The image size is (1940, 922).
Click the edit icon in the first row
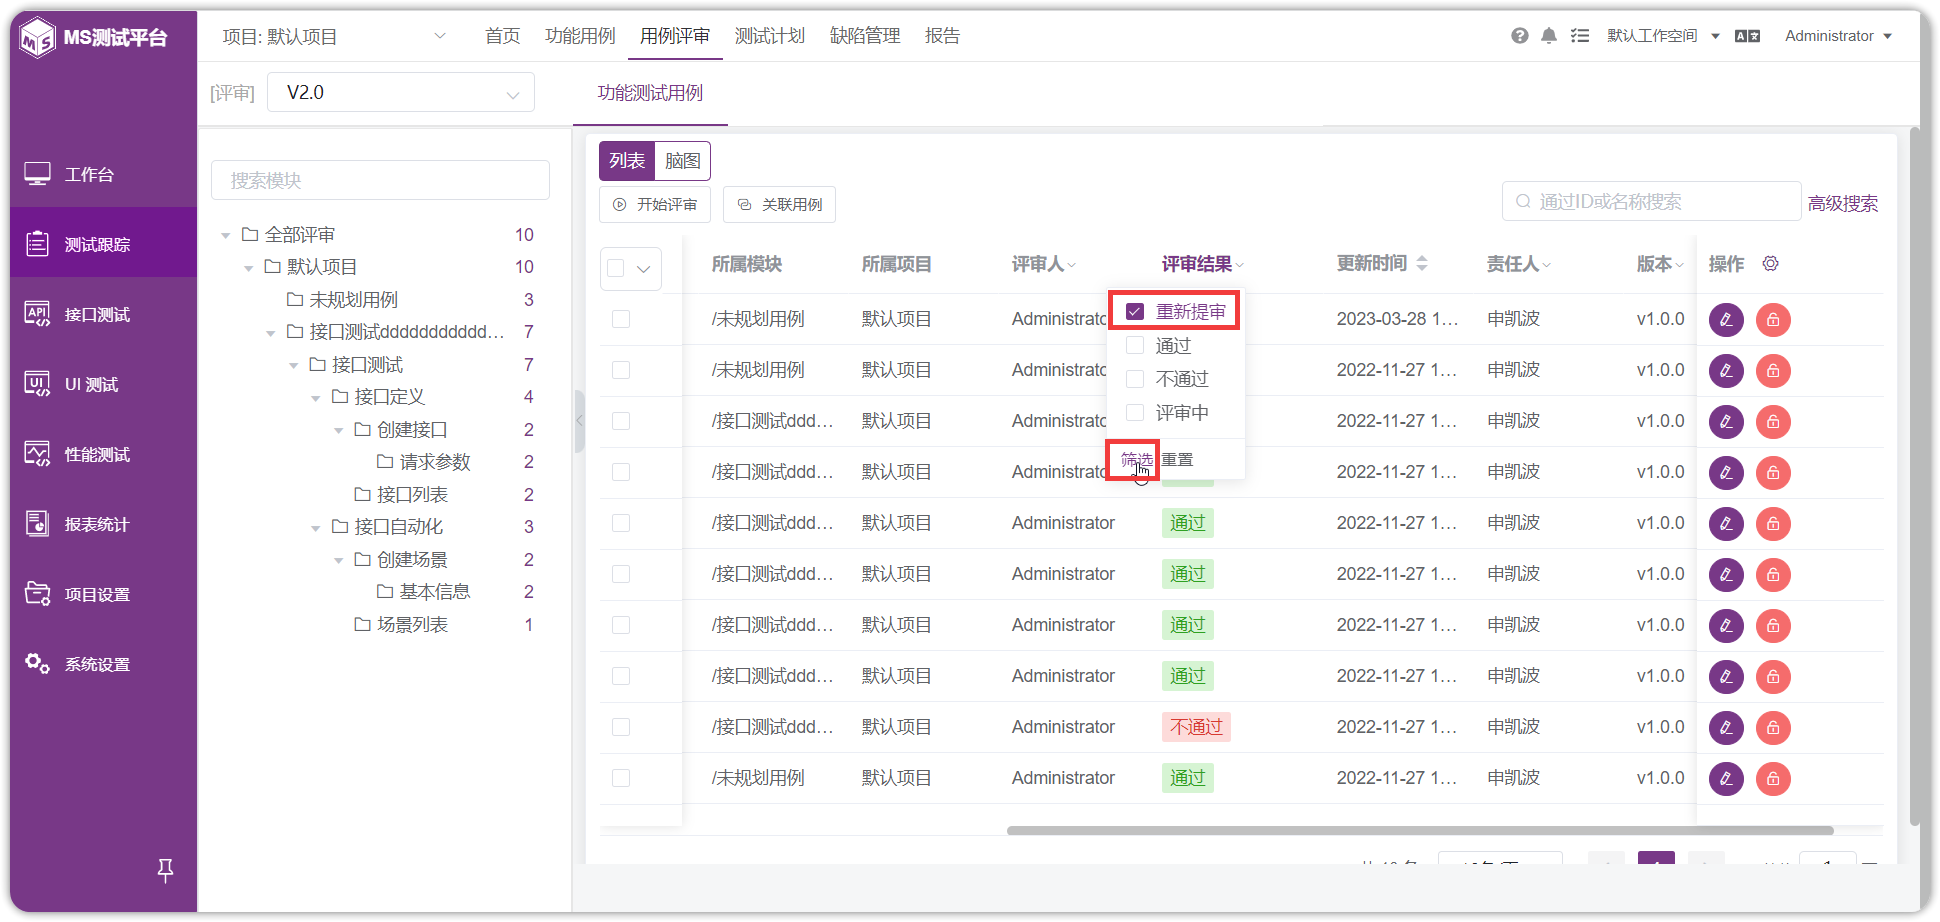[x=1726, y=320]
